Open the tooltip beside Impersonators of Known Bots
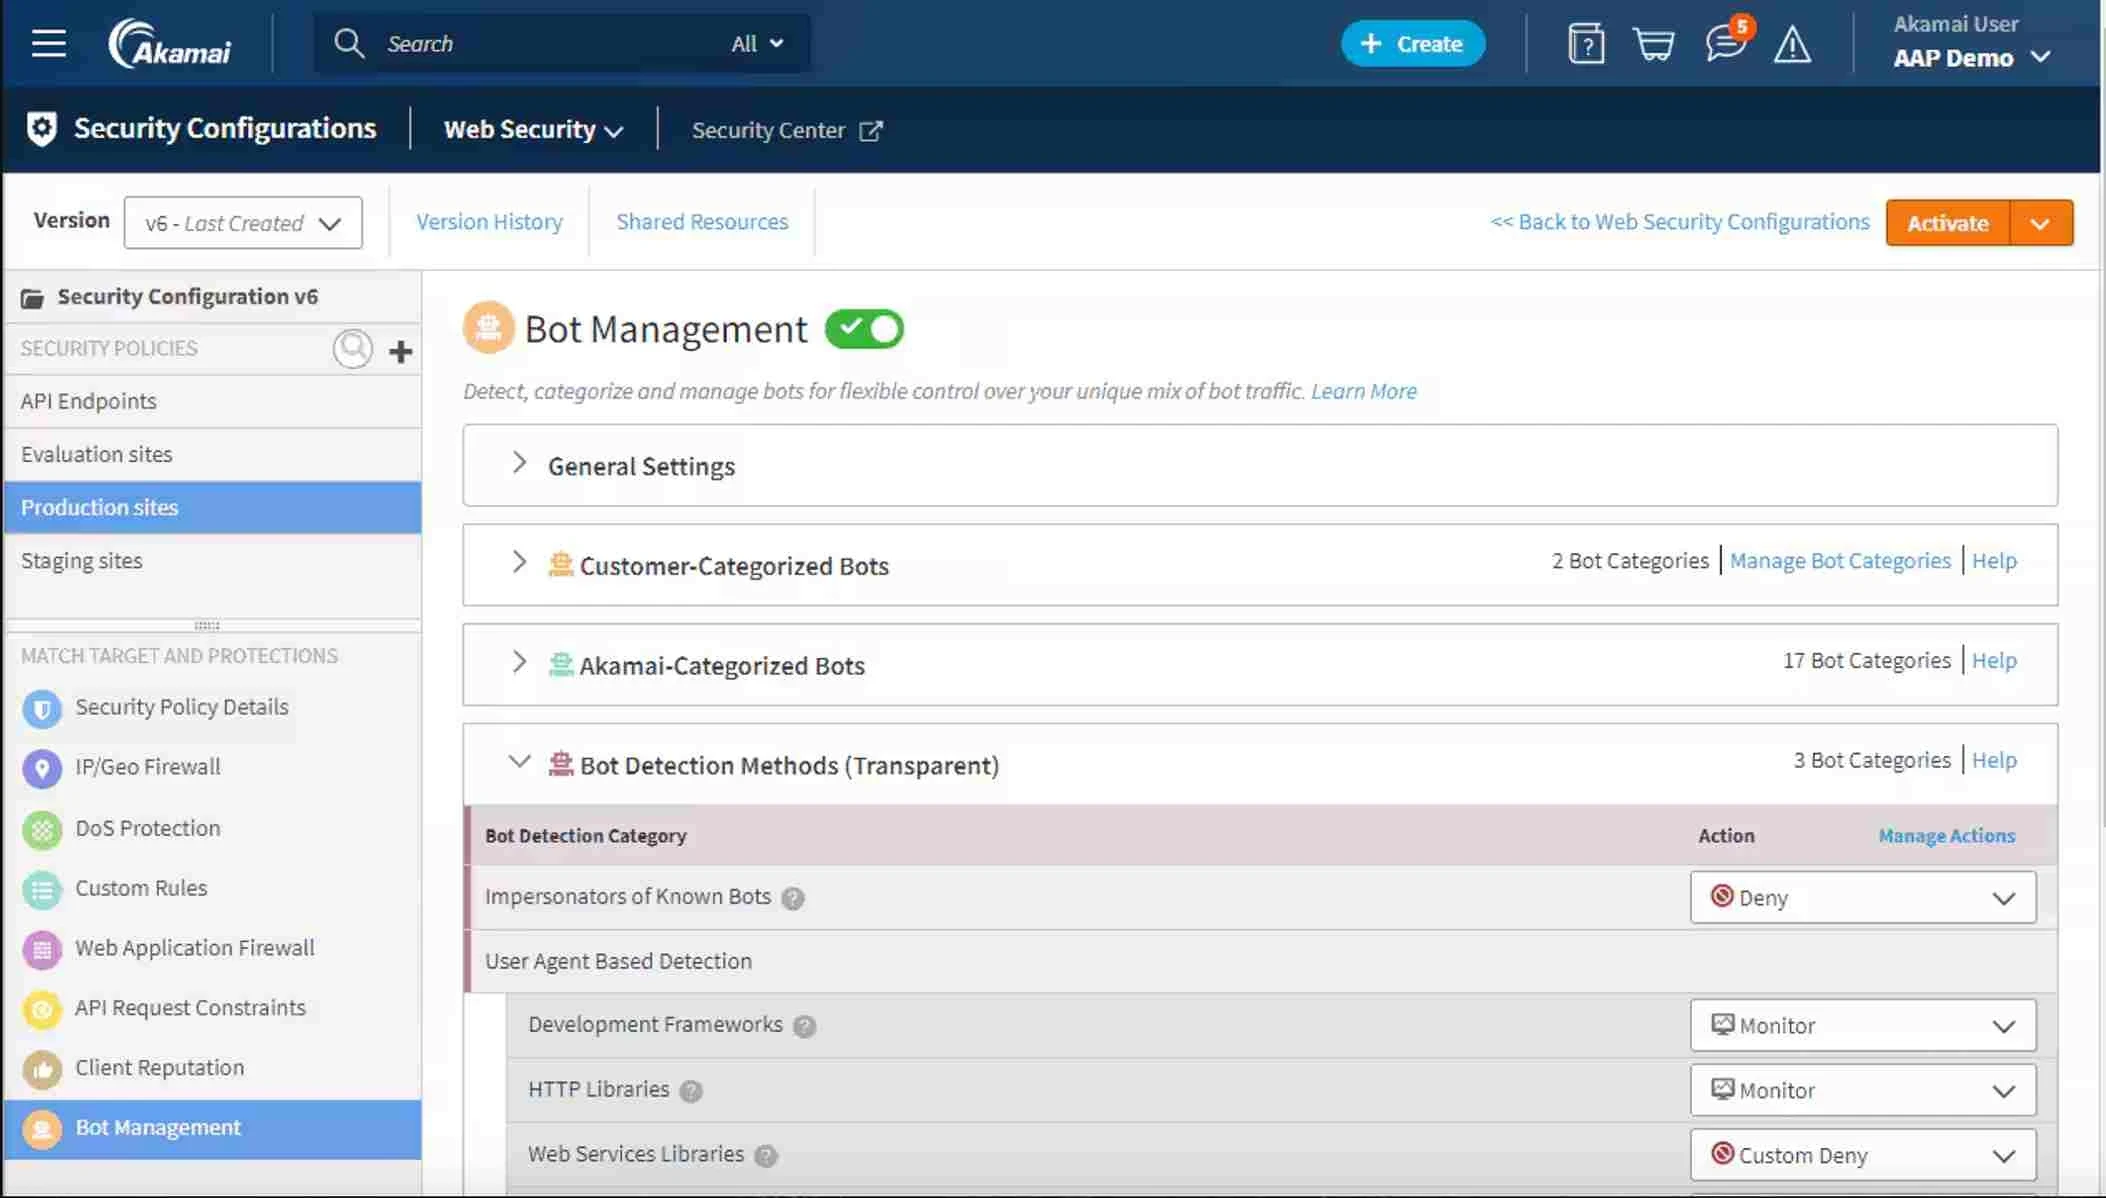The width and height of the screenshot is (2106, 1198). [x=793, y=899]
